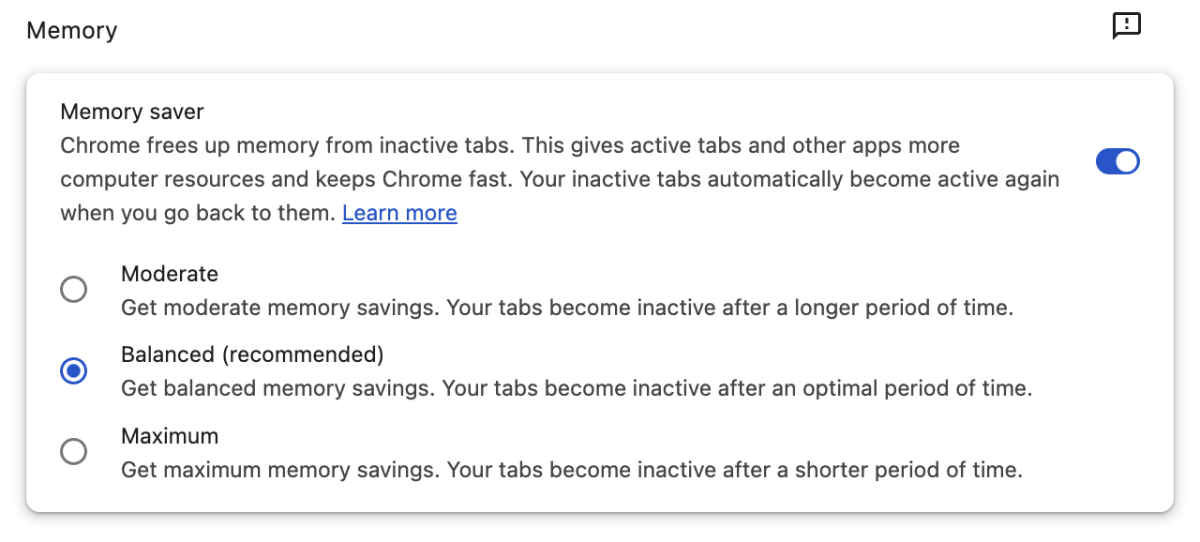Screen dimensions: 1200x542
Task: Click the moderate memory savings description
Action: 567,307
